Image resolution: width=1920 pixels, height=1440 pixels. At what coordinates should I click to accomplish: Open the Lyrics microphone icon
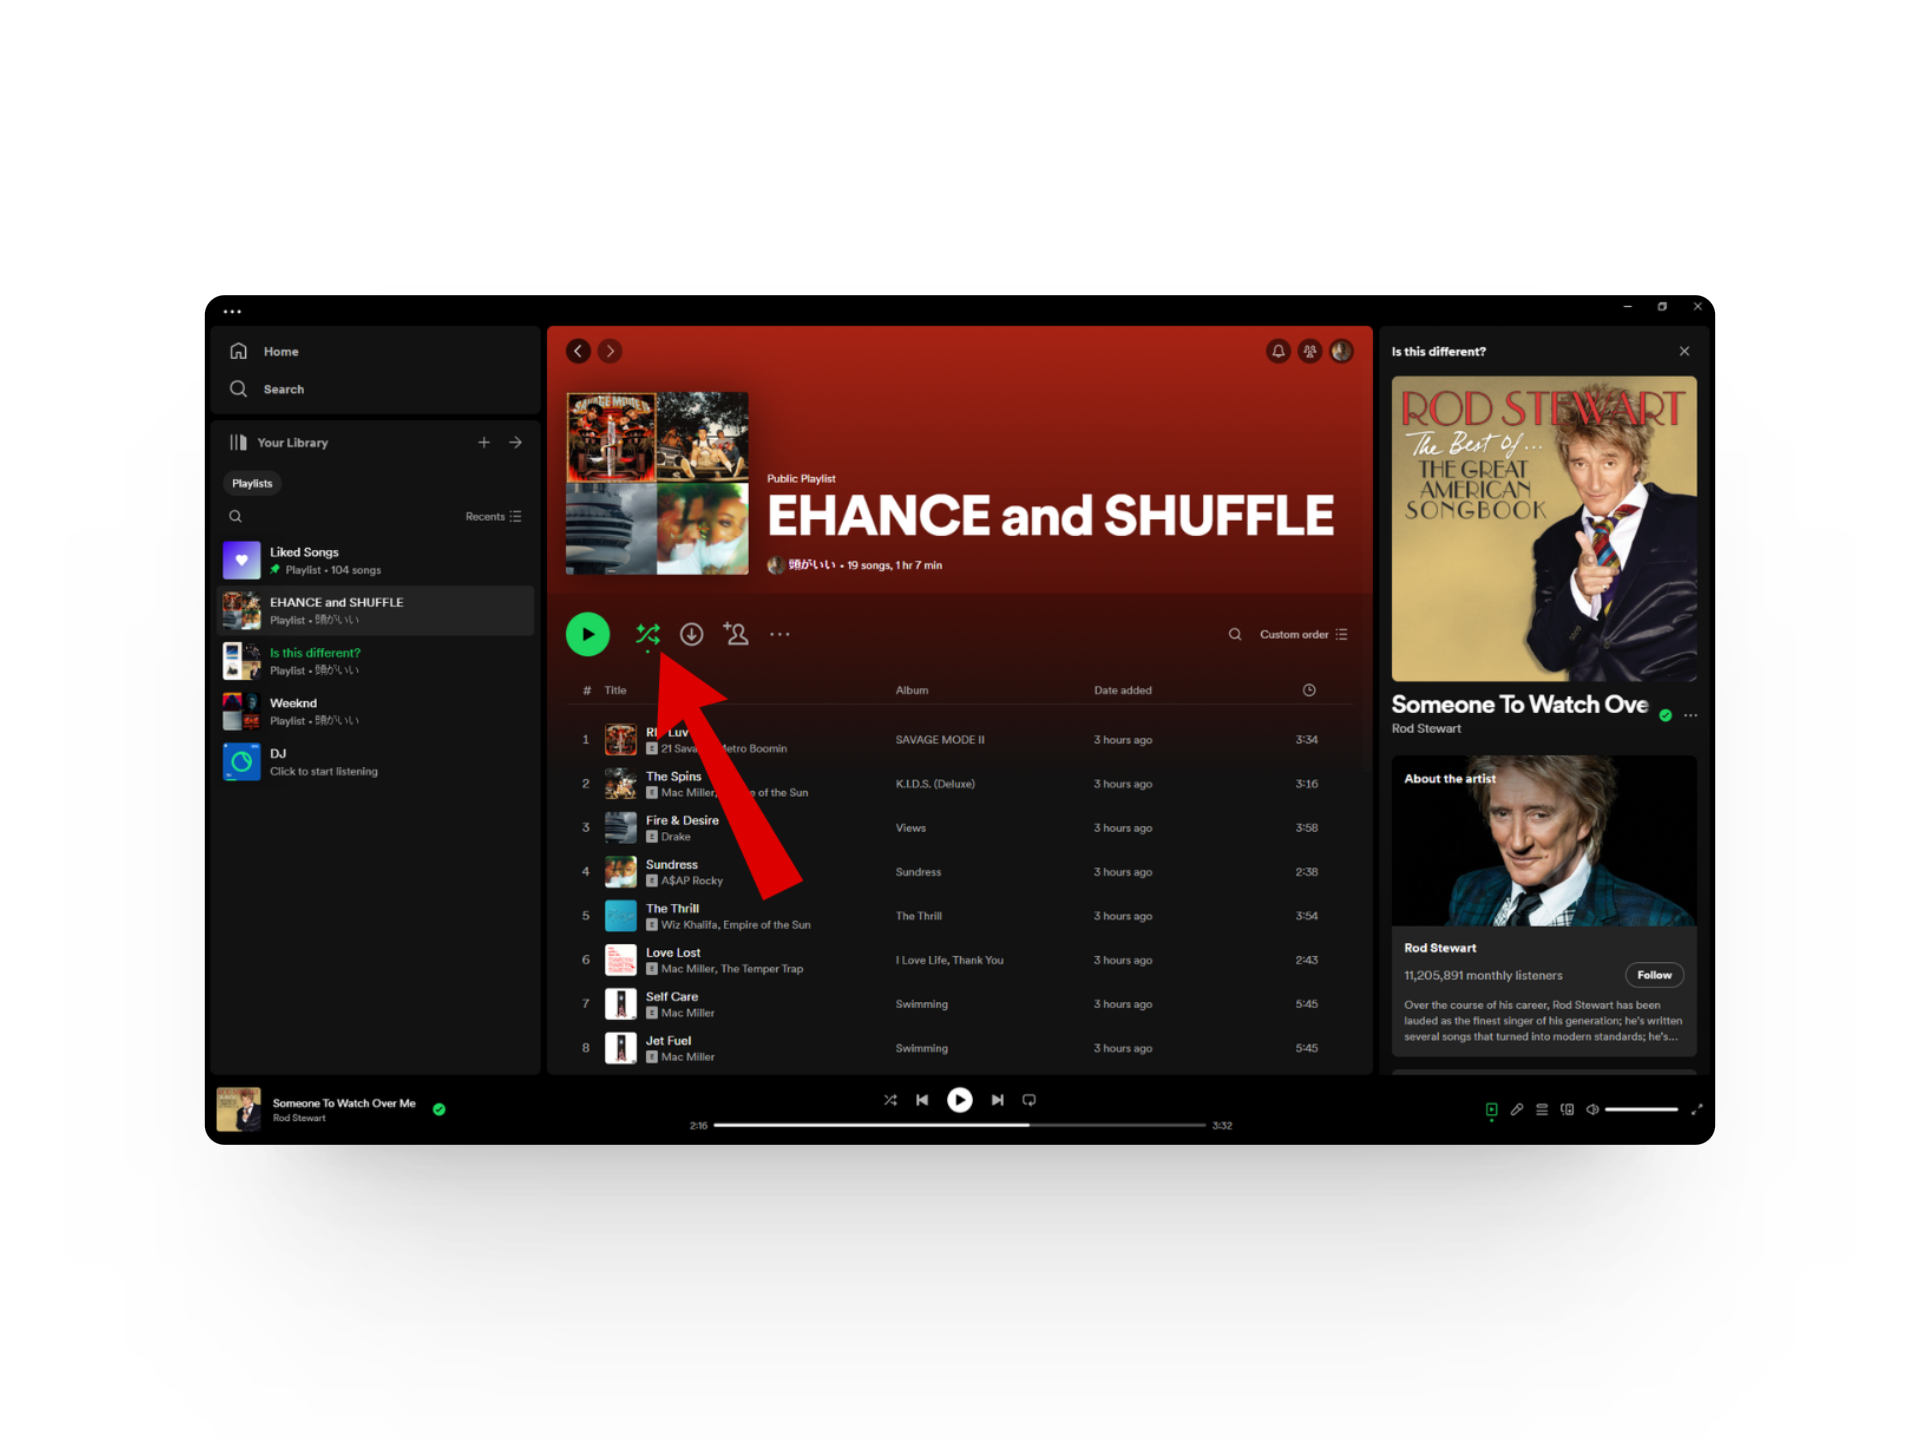click(1516, 1109)
